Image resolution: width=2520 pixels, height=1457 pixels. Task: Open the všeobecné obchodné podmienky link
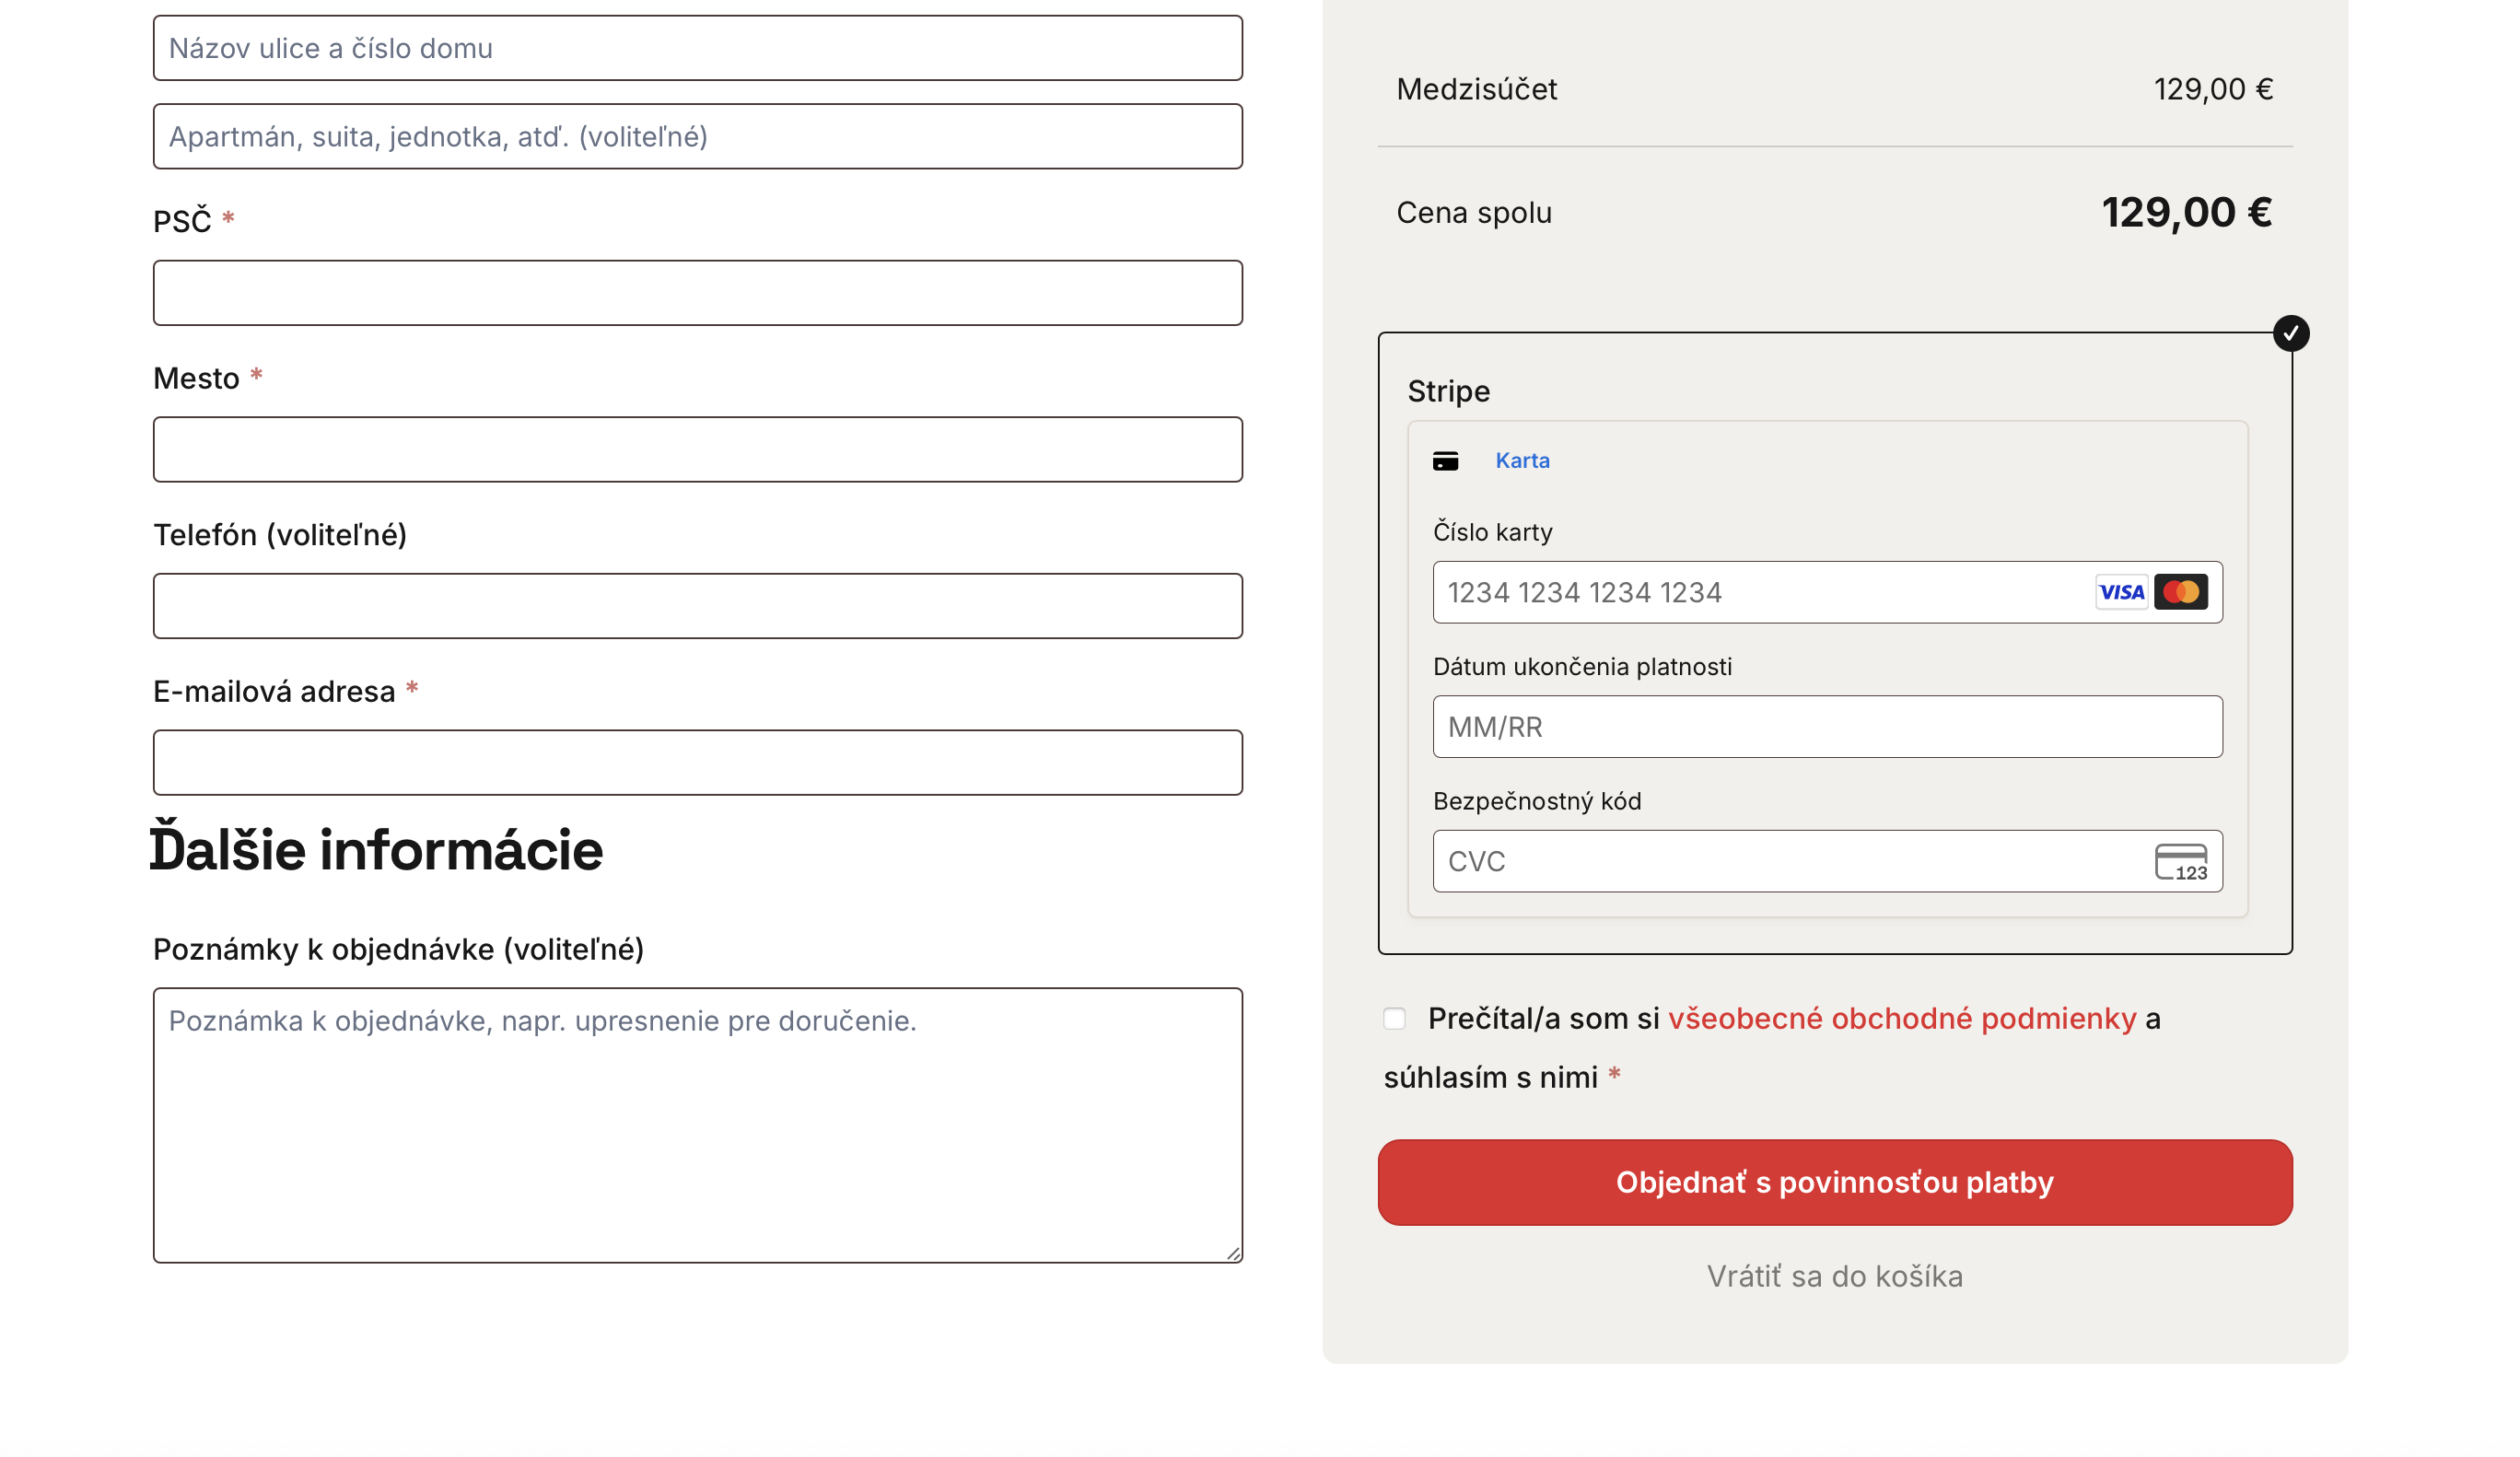click(1901, 1018)
